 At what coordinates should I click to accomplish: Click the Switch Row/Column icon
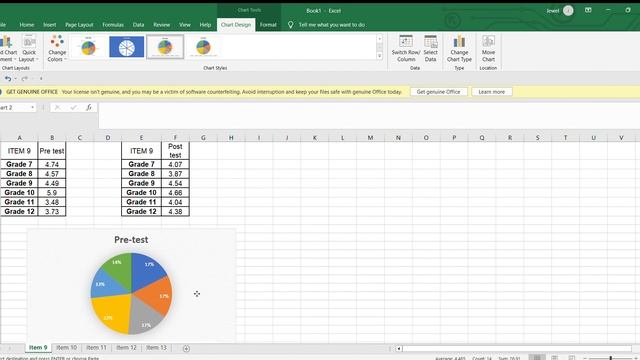(x=406, y=49)
